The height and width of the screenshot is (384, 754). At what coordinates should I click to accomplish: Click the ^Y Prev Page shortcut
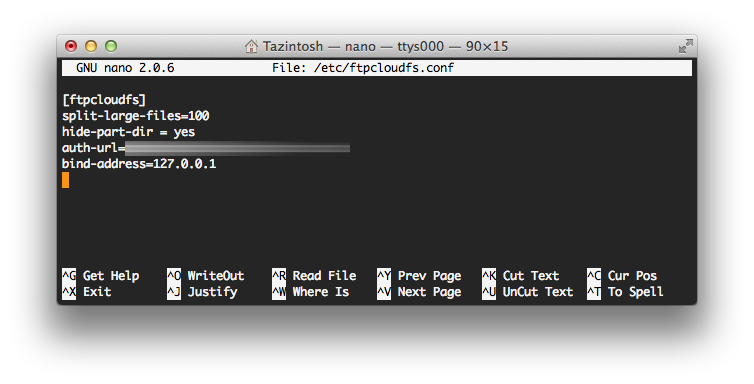pos(419,276)
